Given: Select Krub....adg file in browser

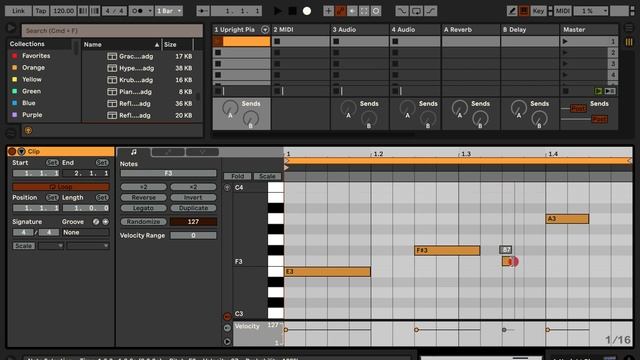Looking at the screenshot, I should click(x=136, y=80).
